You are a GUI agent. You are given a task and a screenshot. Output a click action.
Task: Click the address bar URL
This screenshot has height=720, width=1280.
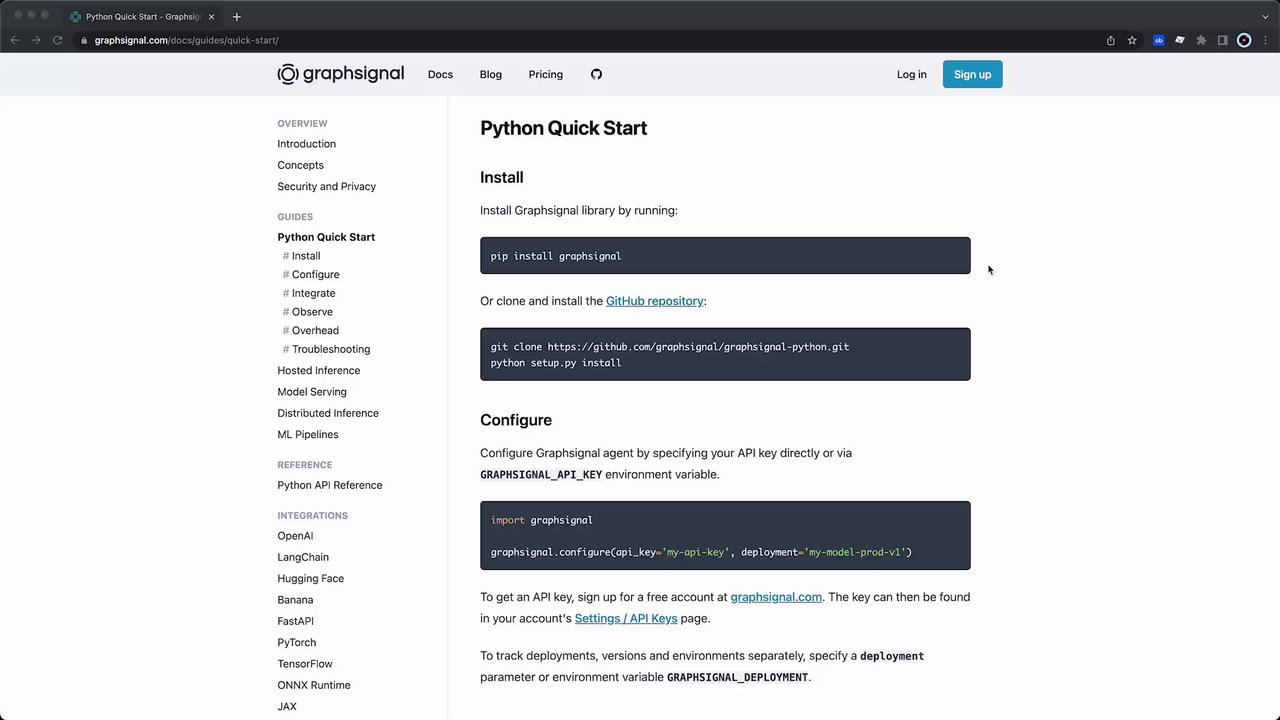[x=186, y=40]
